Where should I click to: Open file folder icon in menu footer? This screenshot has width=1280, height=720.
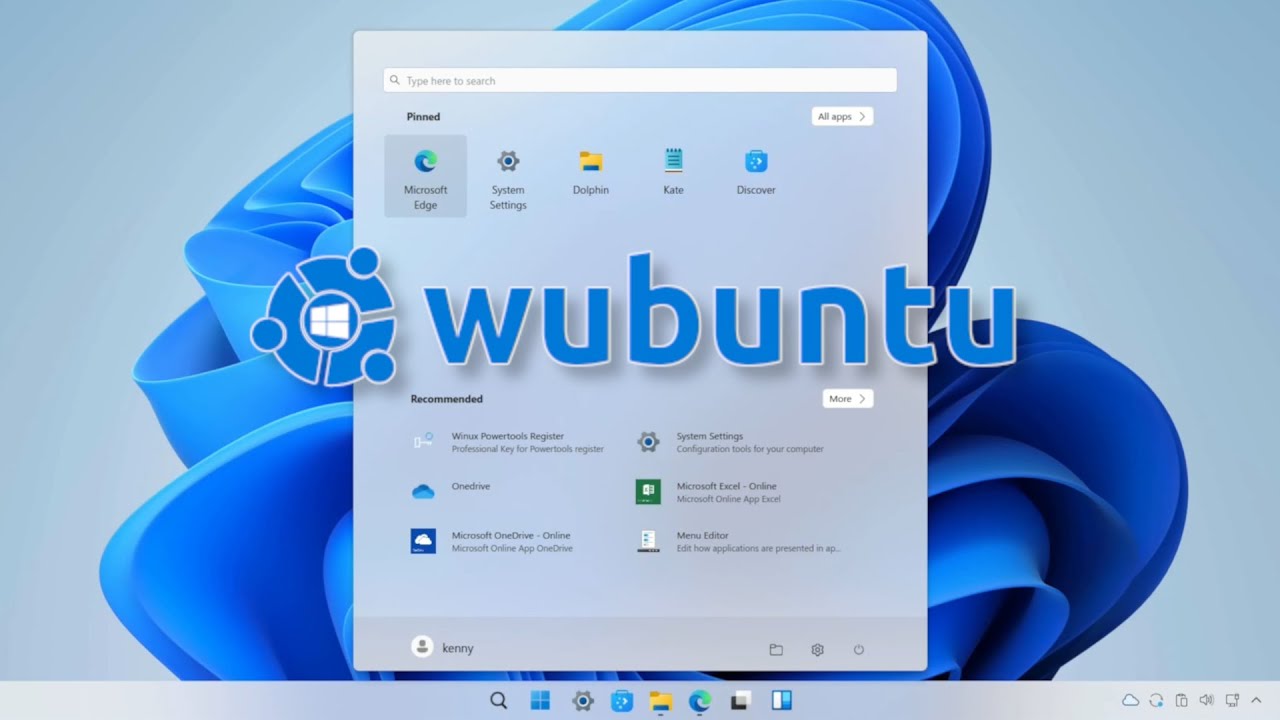coord(776,650)
